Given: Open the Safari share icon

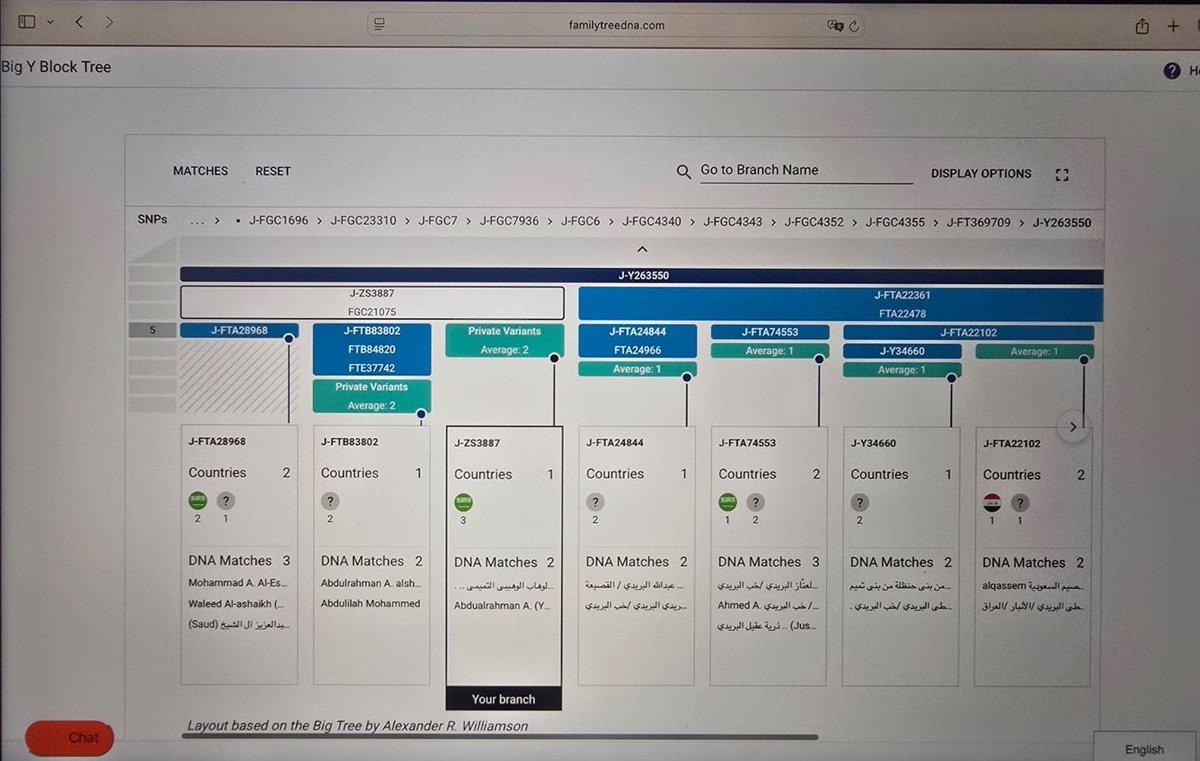Looking at the screenshot, I should (x=1141, y=26).
